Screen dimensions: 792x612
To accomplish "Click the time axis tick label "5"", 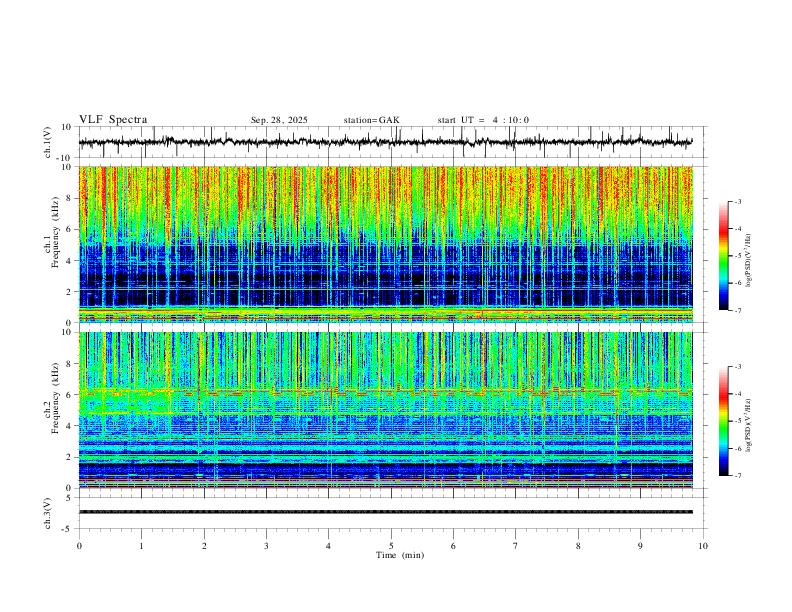I will point(391,546).
